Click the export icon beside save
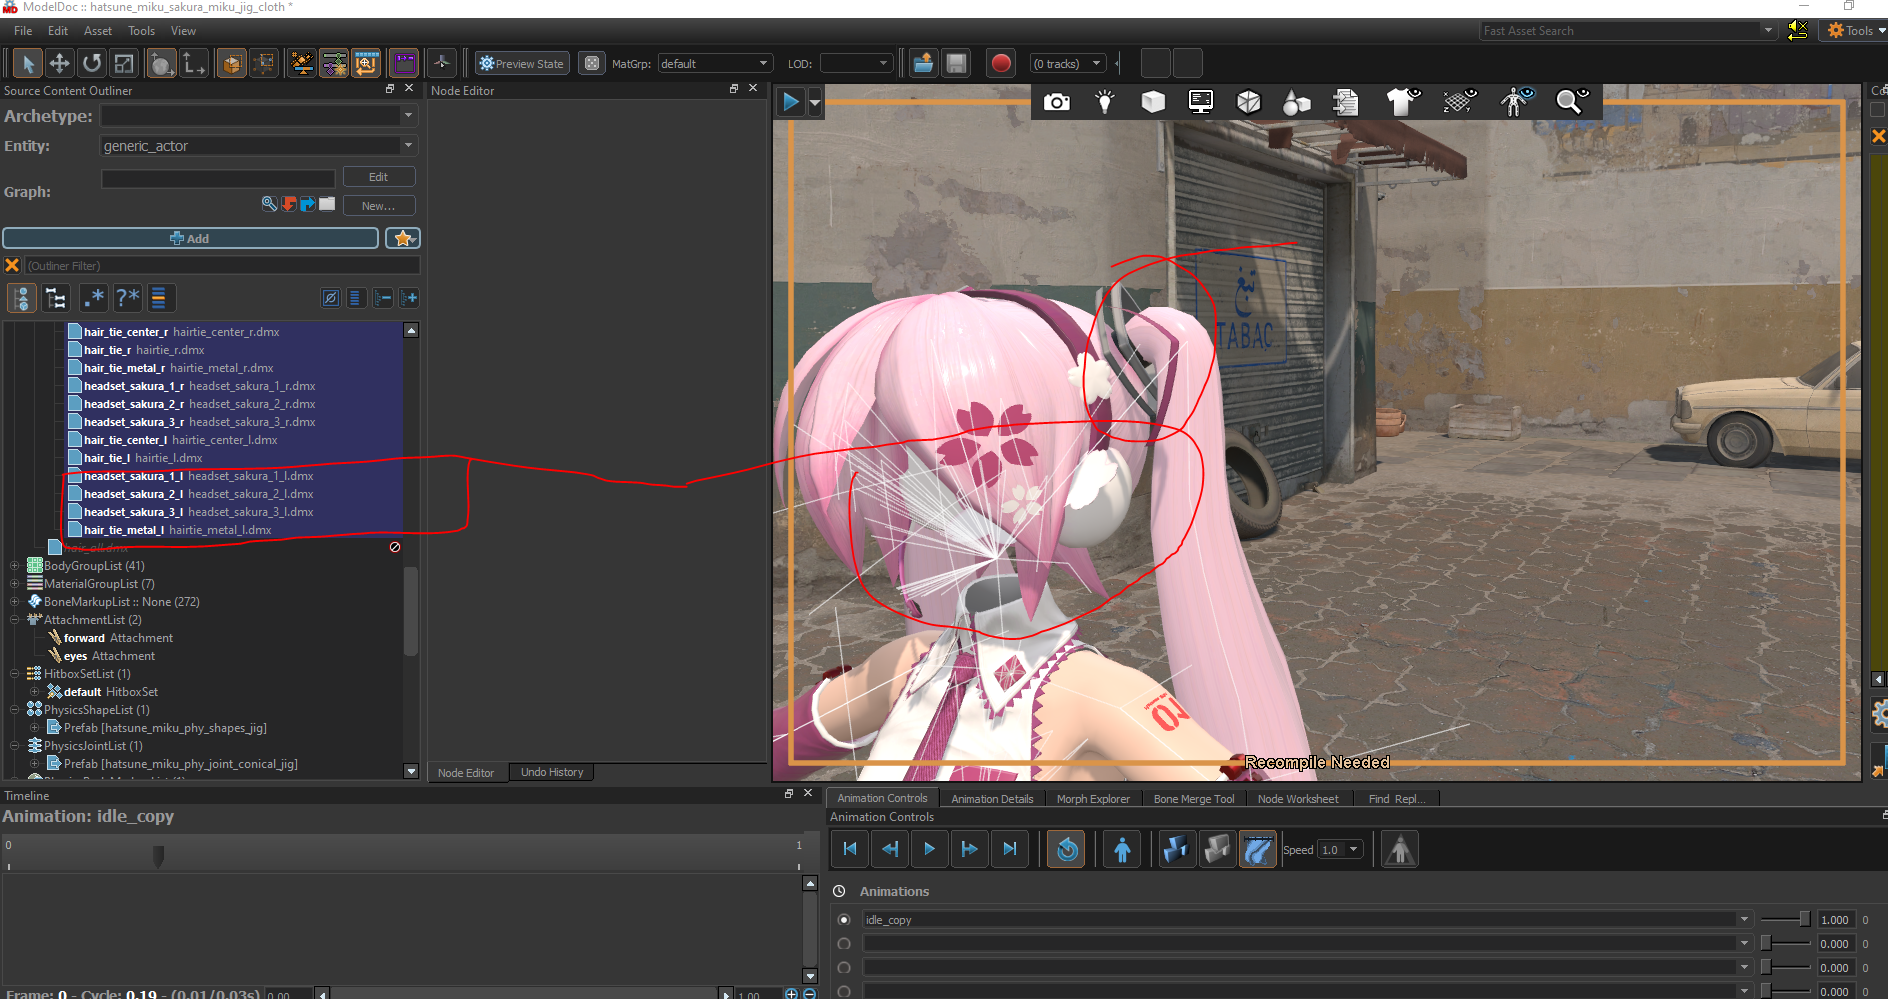The height and width of the screenshot is (999, 1888). tap(923, 64)
